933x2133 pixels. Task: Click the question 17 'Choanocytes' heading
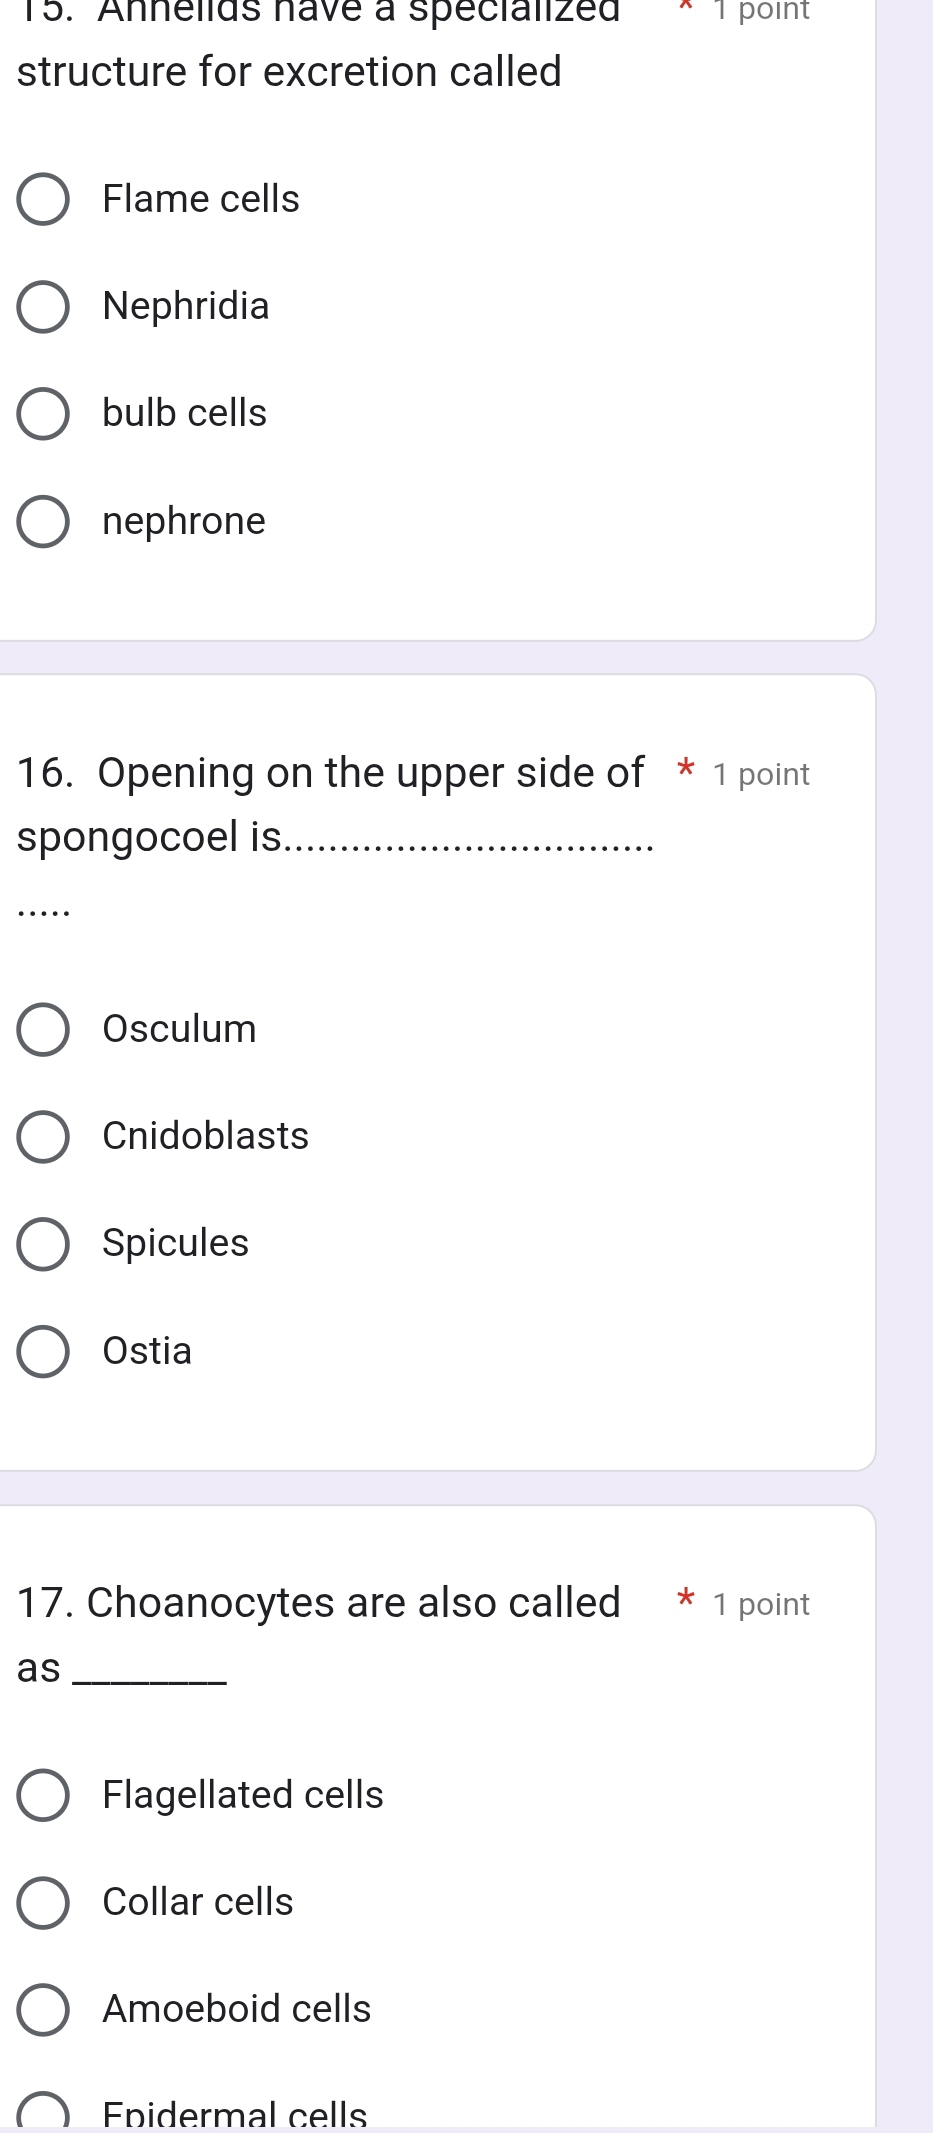[318, 1603]
